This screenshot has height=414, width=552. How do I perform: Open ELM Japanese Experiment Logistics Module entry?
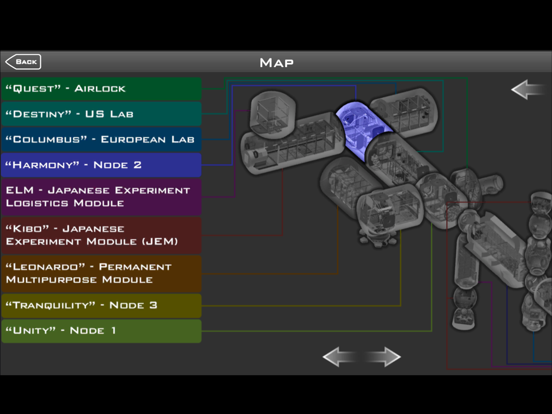(101, 197)
